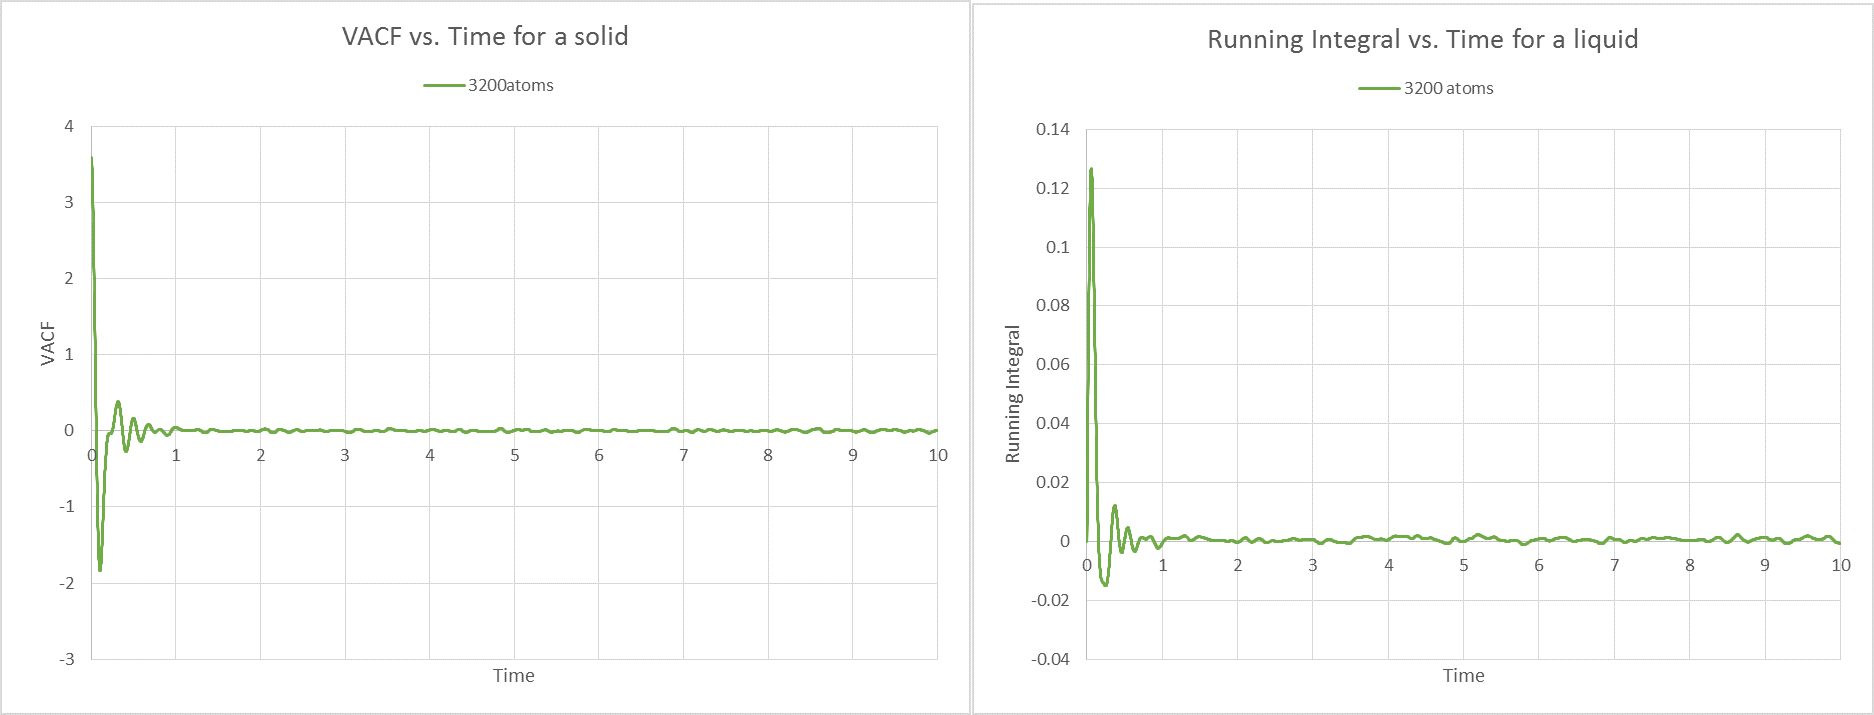Select the vertical "Running Integral" axis title
Viewport: 1874px width, 715px height.
[1013, 394]
